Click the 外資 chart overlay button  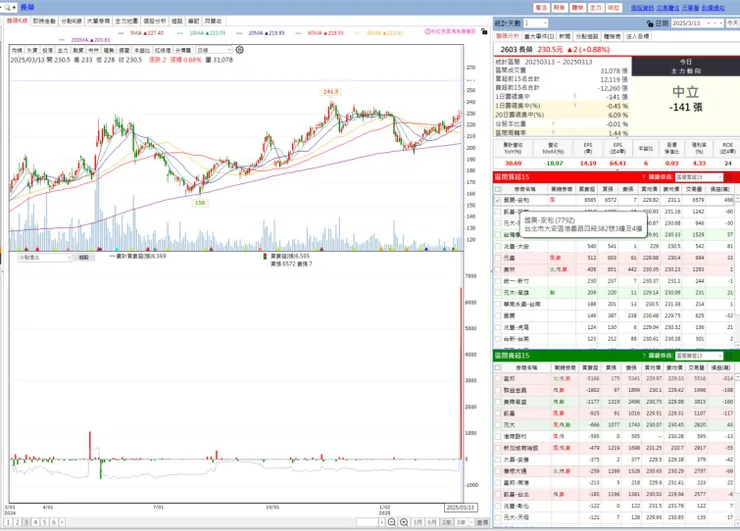(x=32, y=50)
